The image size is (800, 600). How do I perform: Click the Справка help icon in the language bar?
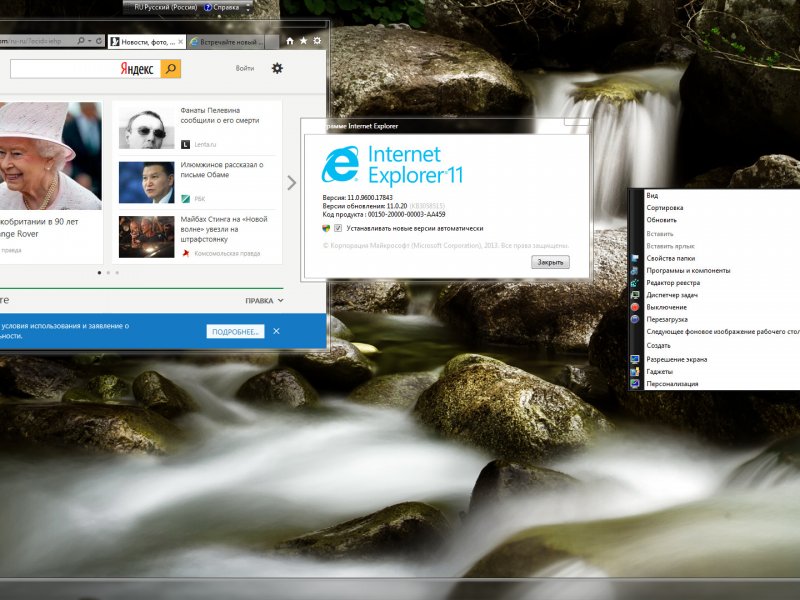tap(208, 8)
